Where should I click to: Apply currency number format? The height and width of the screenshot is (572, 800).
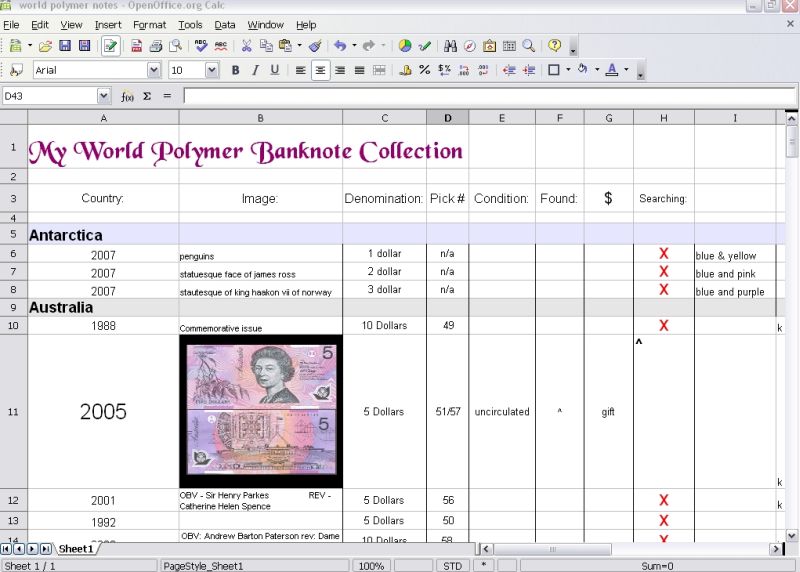tap(405, 70)
